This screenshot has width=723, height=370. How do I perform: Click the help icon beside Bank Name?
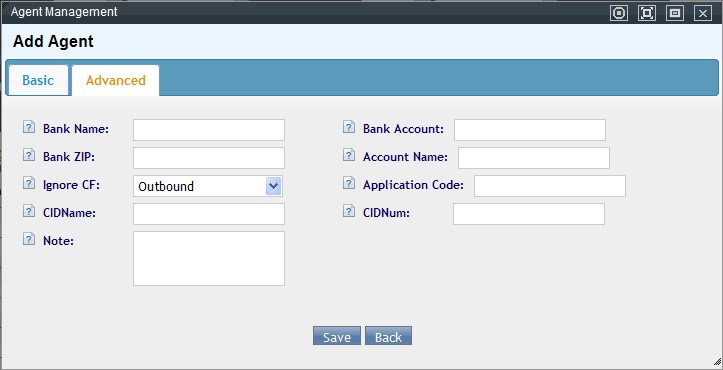[29, 127]
